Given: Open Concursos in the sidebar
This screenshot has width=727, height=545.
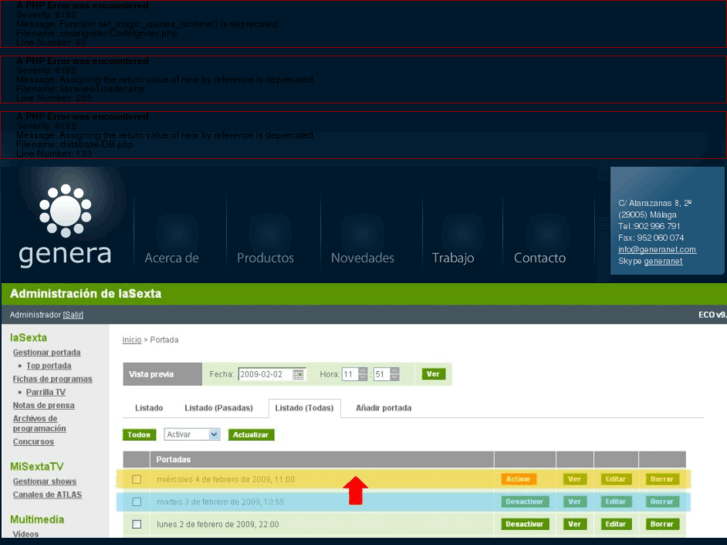Looking at the screenshot, I should click(33, 442).
